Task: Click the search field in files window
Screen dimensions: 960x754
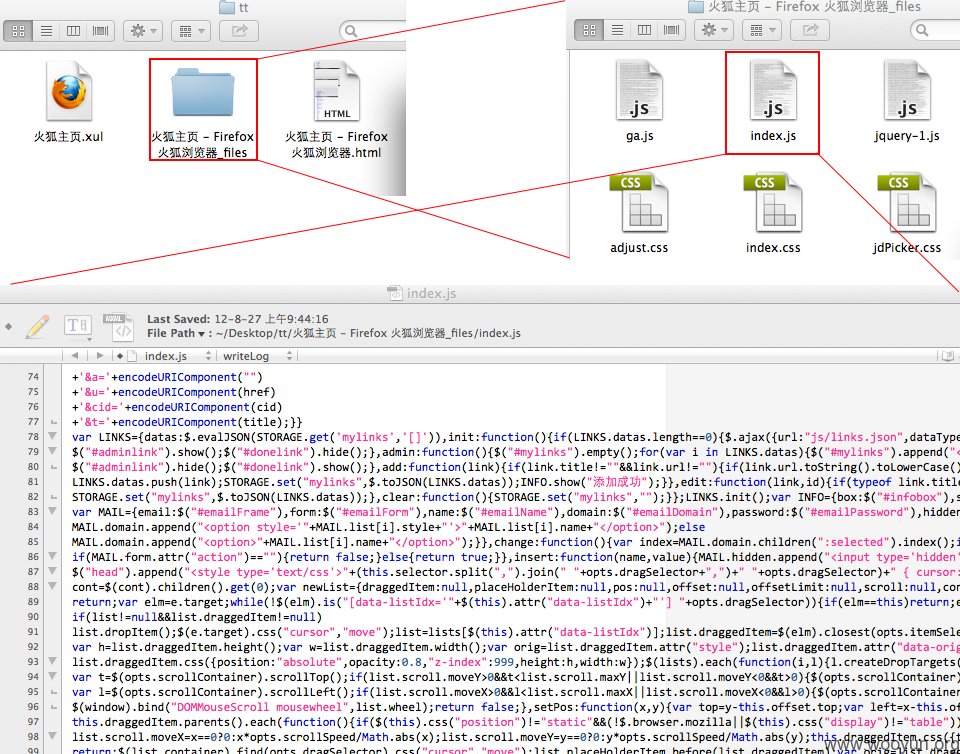Action: click(x=936, y=29)
